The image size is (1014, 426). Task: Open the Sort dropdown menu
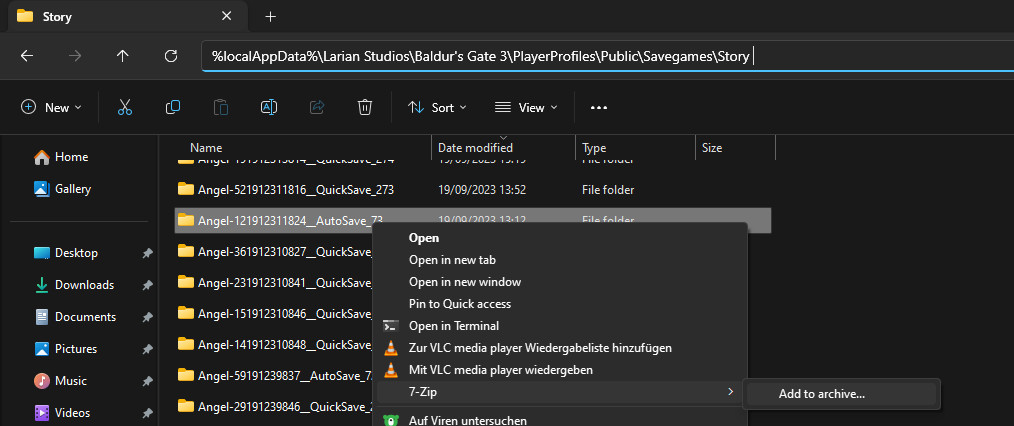click(437, 107)
